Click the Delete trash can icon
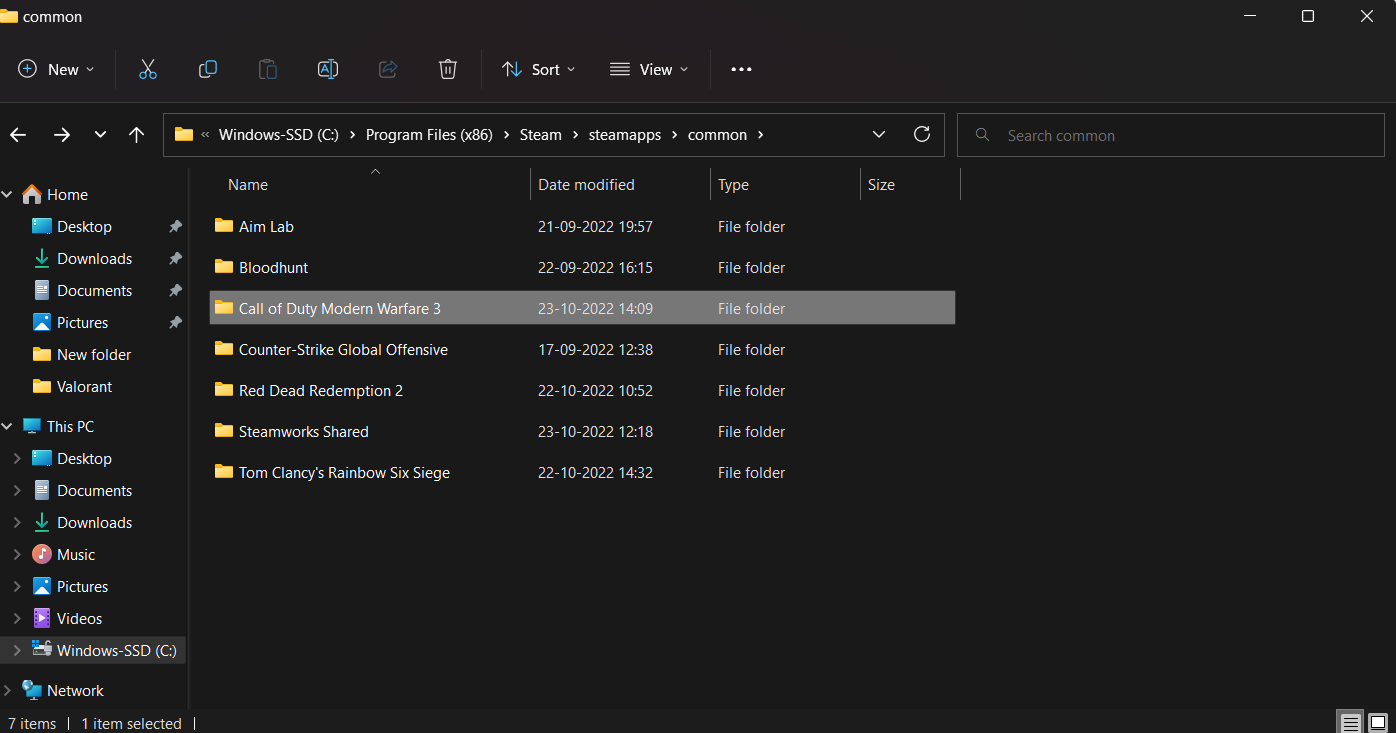 [448, 69]
